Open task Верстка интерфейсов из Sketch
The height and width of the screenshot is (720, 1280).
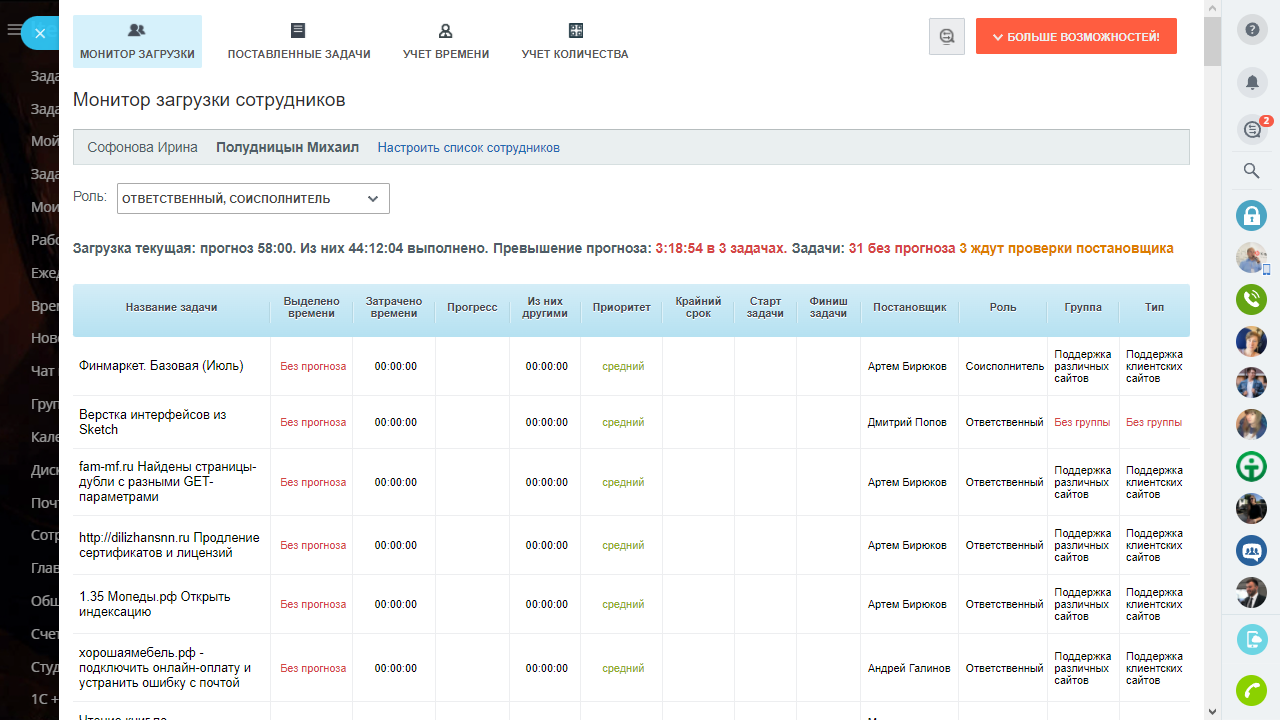point(152,422)
